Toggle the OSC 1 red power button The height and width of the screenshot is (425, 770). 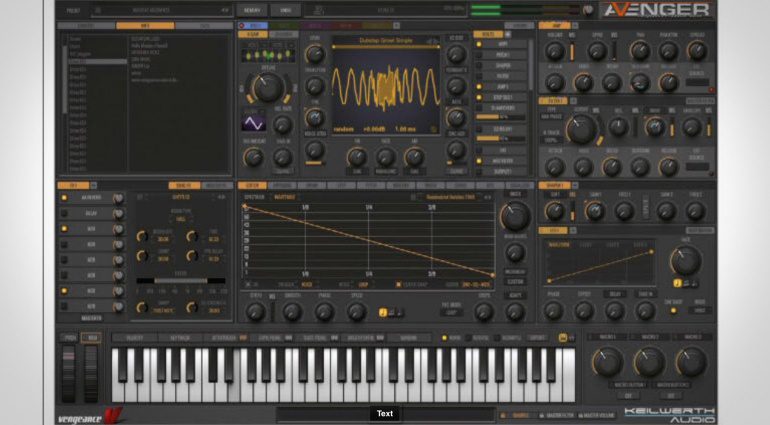tap(243, 24)
